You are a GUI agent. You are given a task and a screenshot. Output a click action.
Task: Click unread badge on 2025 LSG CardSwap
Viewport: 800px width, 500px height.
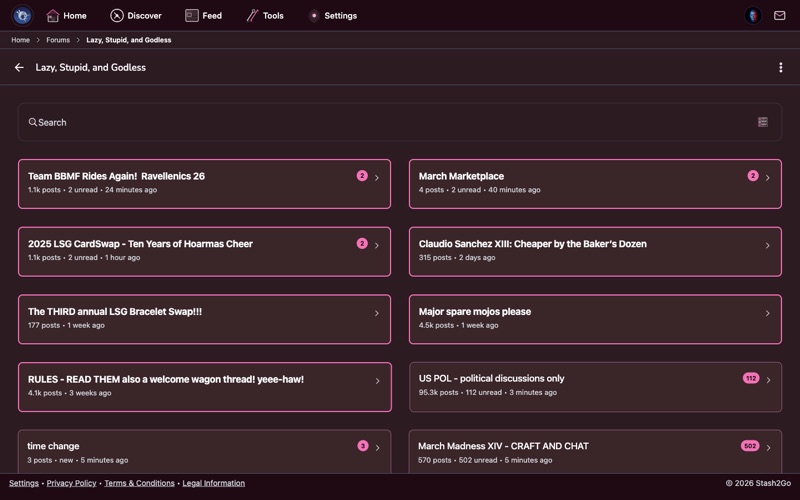click(x=362, y=243)
